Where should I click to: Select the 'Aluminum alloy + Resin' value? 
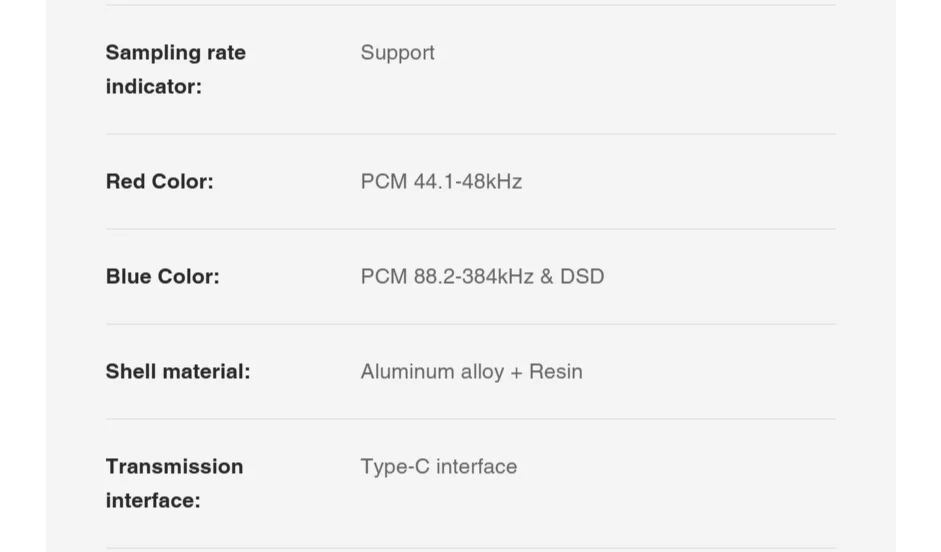pos(471,371)
